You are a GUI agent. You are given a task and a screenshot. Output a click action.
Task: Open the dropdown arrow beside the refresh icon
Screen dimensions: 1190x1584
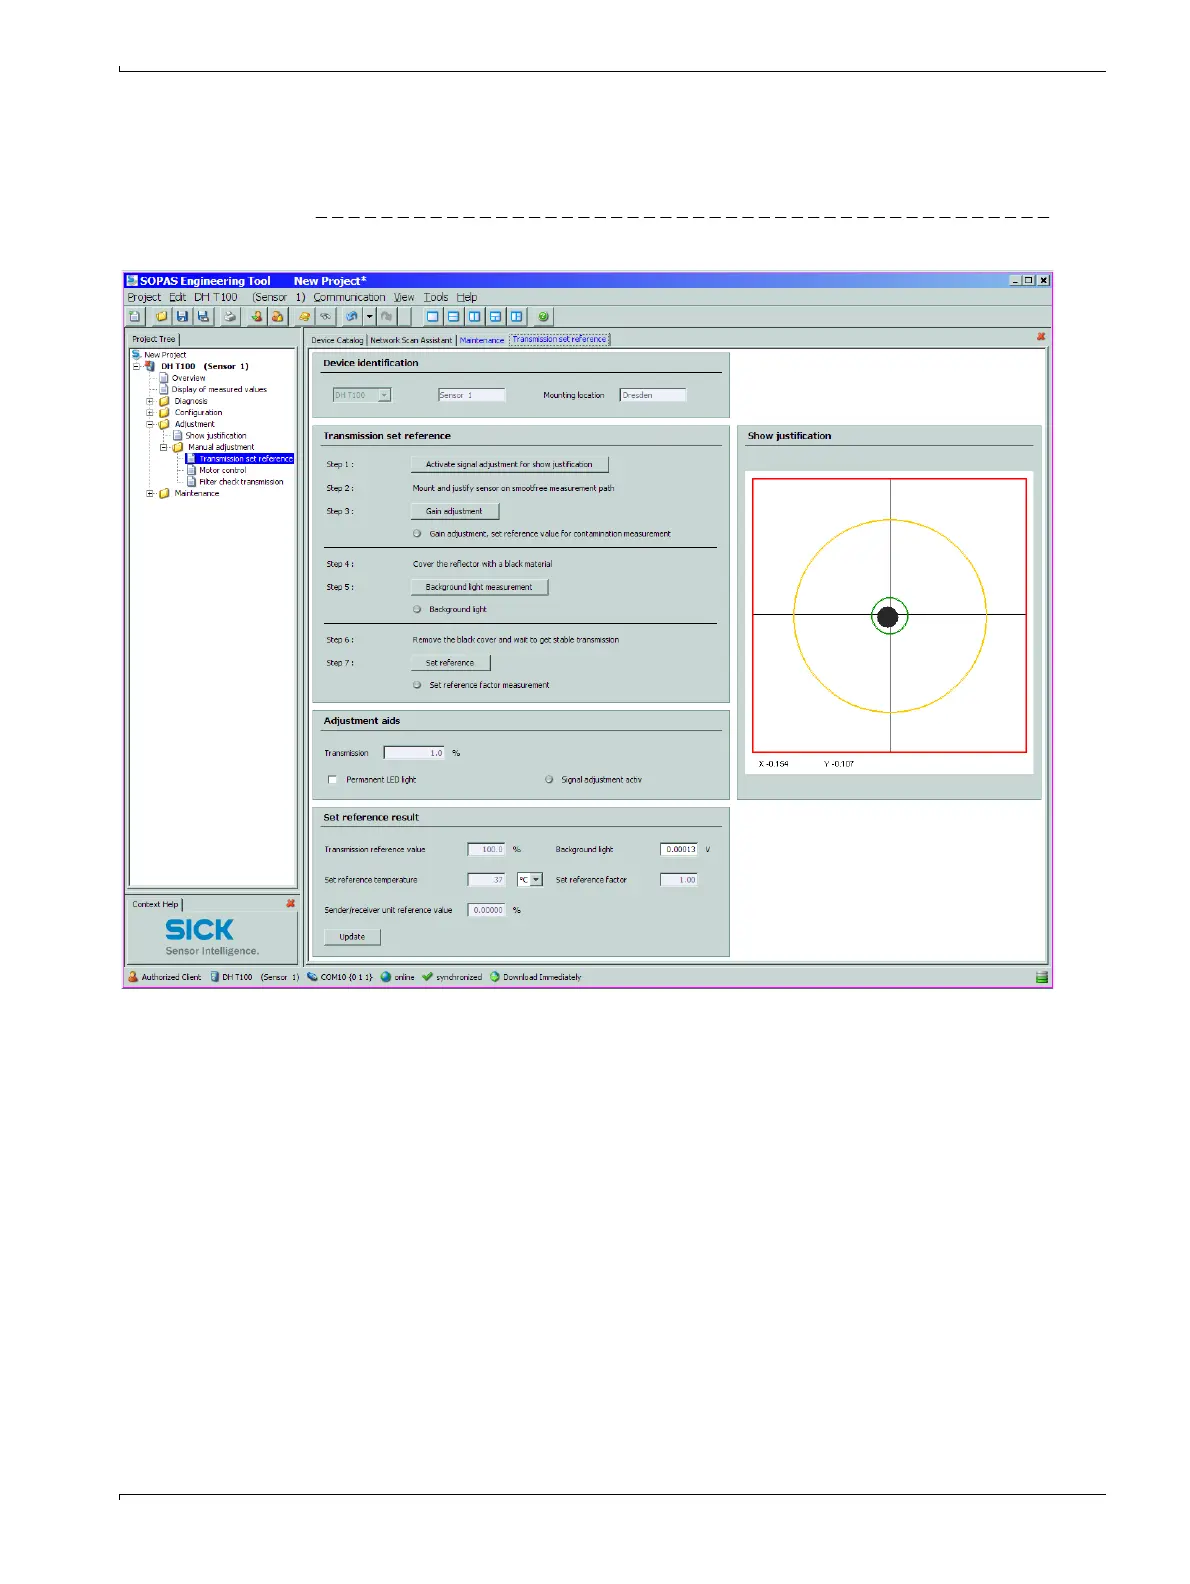click(x=369, y=316)
